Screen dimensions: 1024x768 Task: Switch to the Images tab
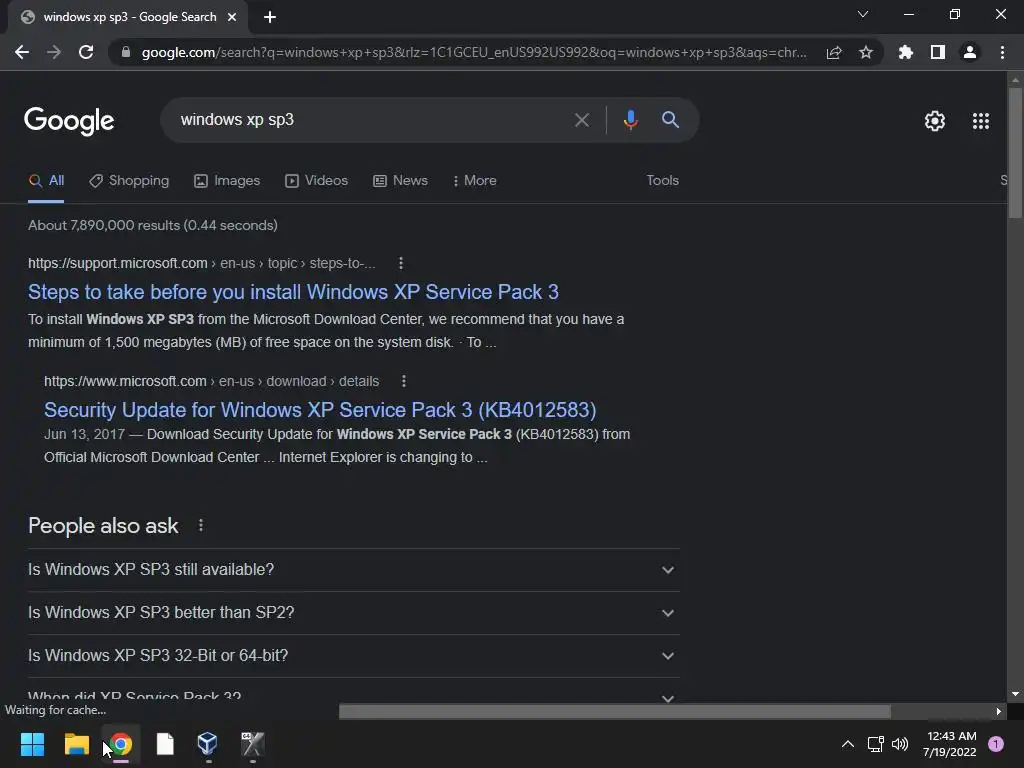227,181
